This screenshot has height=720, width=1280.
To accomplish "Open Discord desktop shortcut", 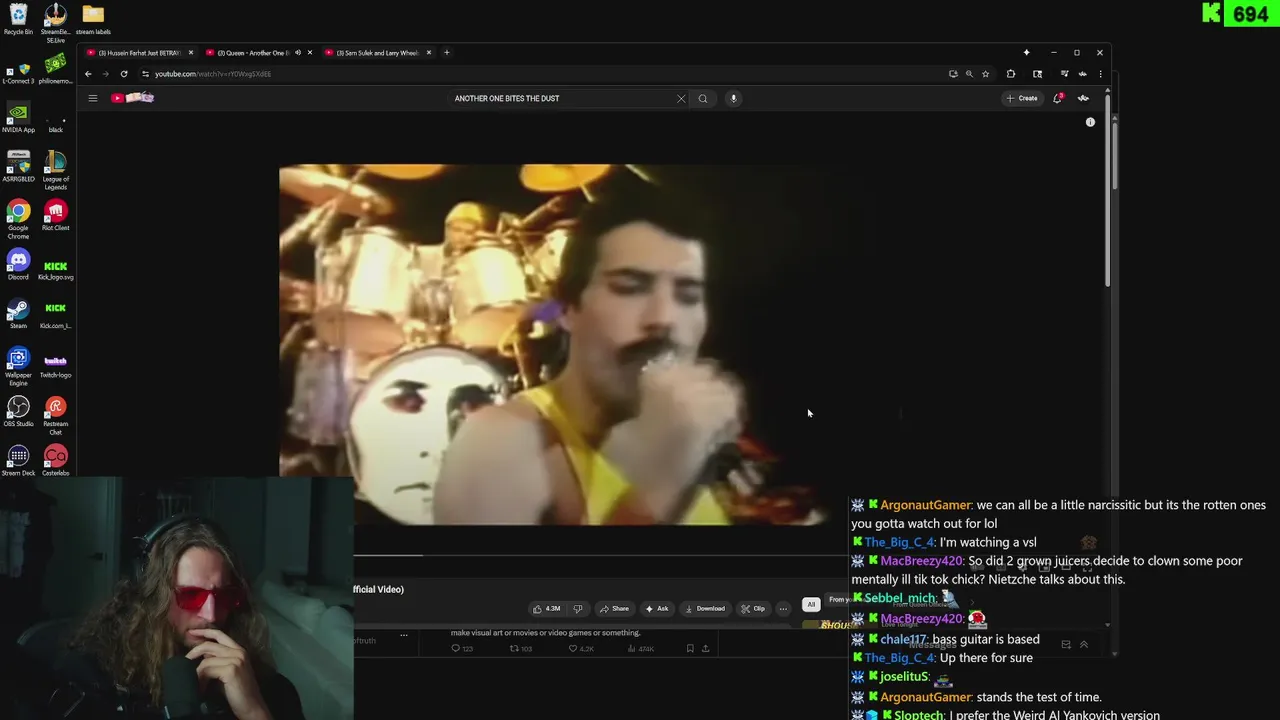I will click(x=18, y=265).
